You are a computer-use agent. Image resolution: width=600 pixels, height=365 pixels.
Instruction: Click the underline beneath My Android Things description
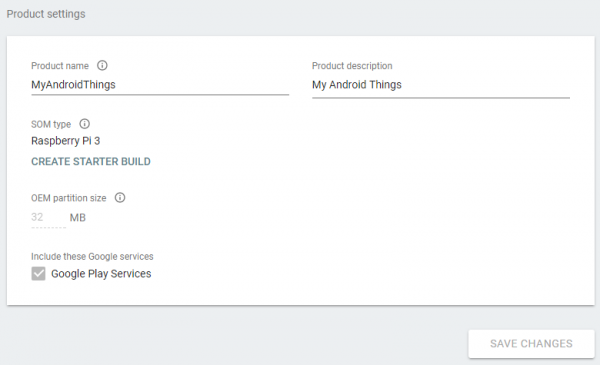tap(441, 98)
